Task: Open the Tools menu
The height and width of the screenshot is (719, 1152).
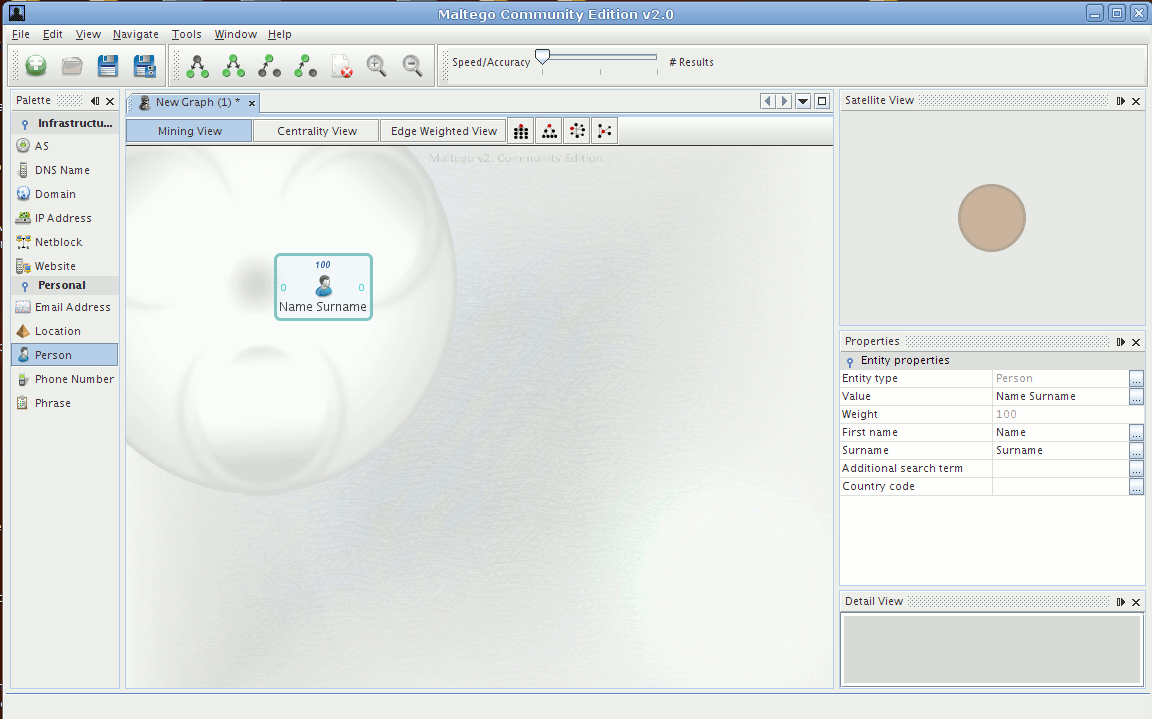Action: [x=186, y=33]
